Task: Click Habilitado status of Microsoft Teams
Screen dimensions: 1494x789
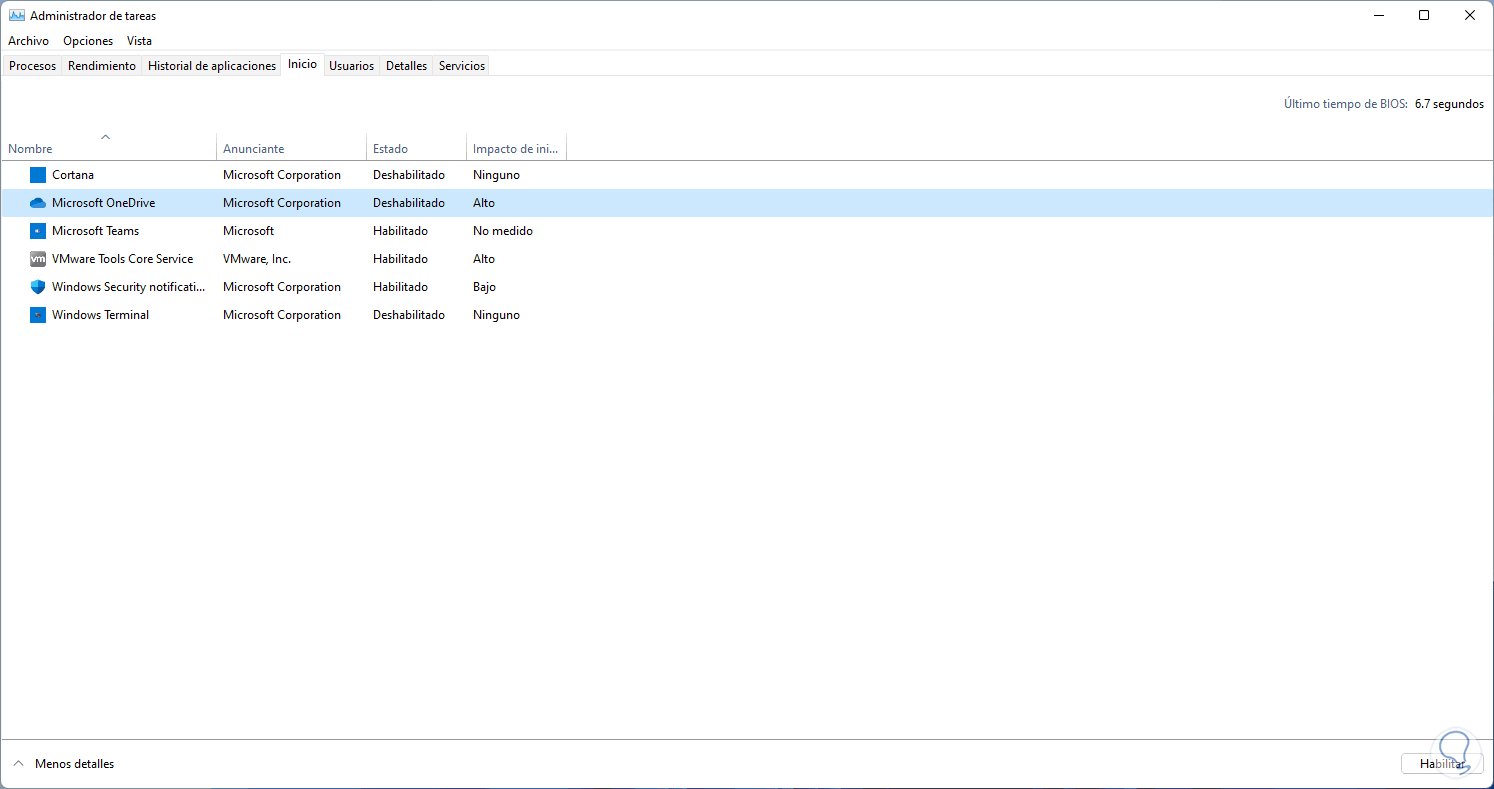Action: pyautogui.click(x=400, y=231)
